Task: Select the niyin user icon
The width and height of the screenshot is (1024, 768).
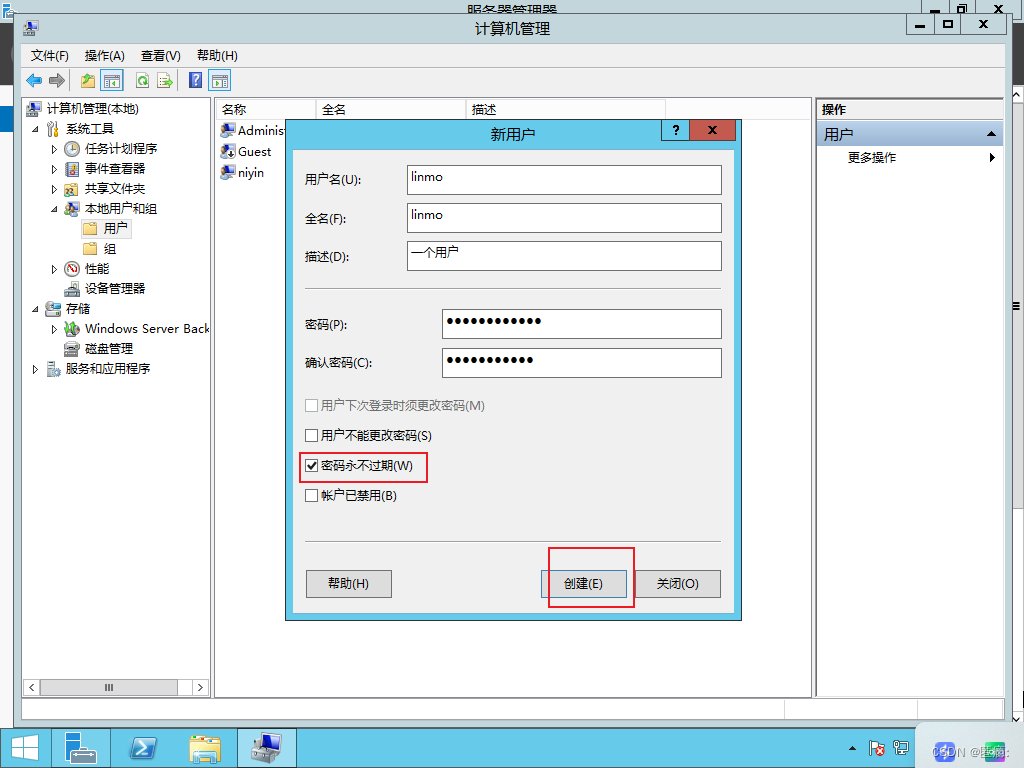Action: coord(227,172)
